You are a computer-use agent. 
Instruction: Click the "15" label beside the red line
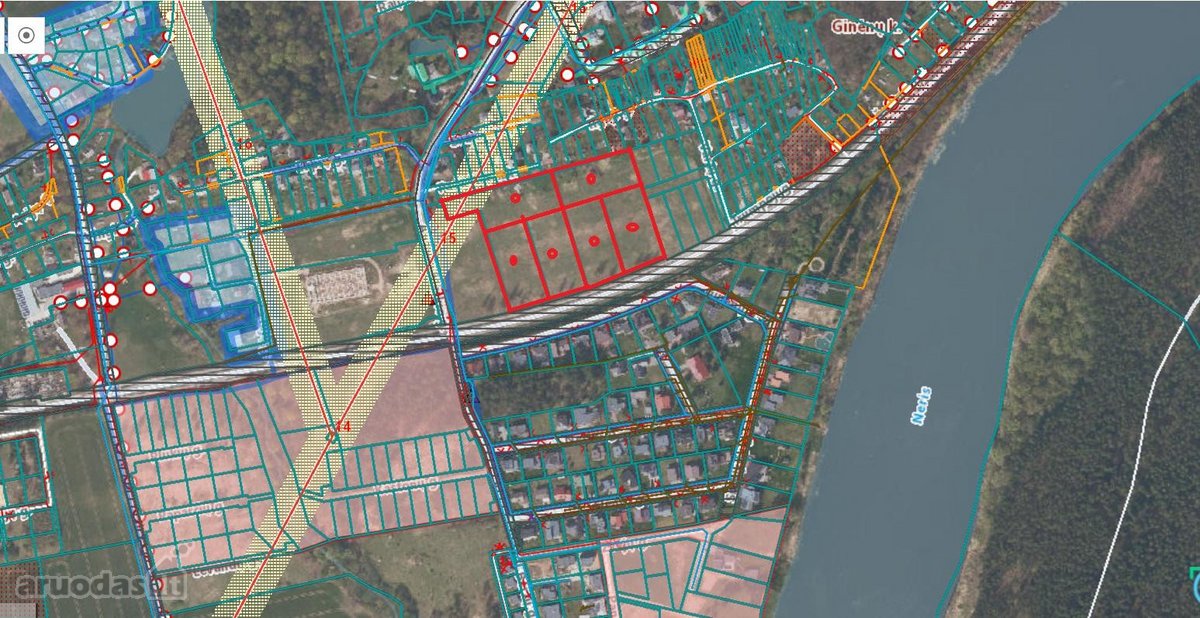click(448, 238)
